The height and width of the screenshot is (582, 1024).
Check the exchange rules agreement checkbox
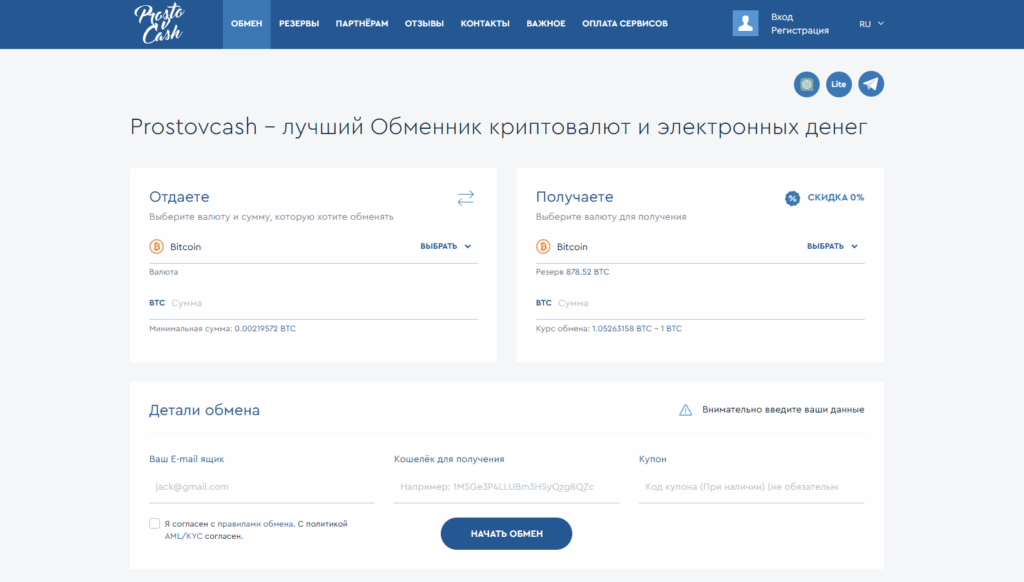click(x=154, y=523)
